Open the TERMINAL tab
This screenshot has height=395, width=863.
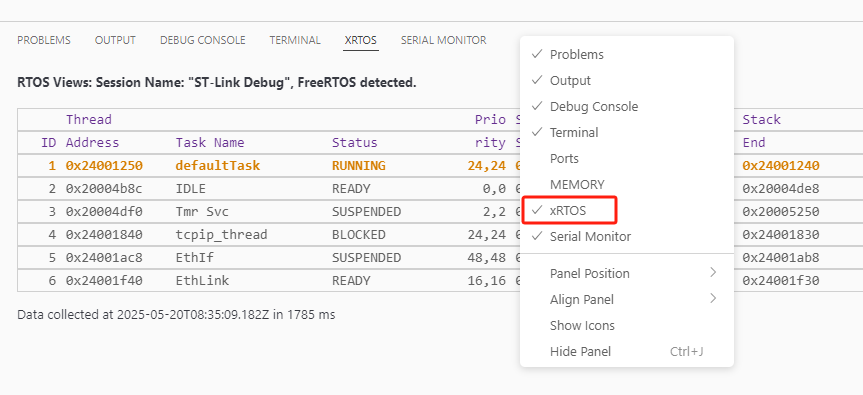295,40
